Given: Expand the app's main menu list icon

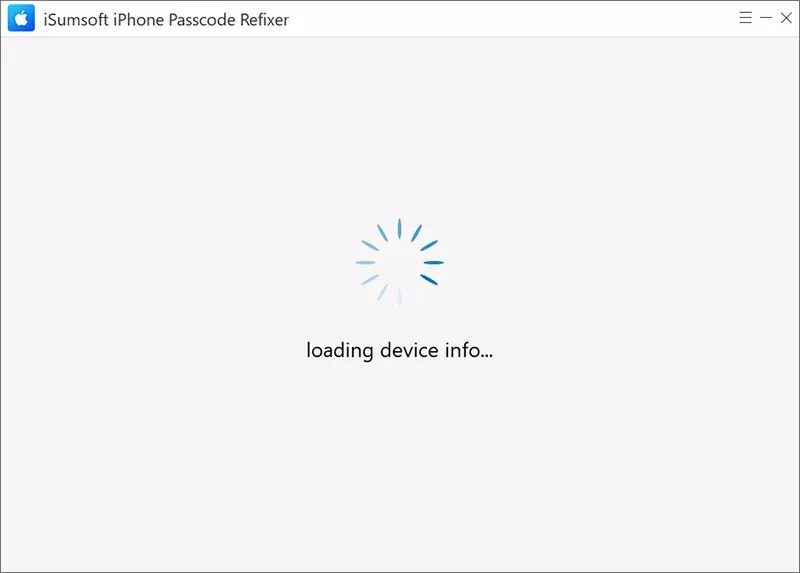Looking at the screenshot, I should coord(745,18).
